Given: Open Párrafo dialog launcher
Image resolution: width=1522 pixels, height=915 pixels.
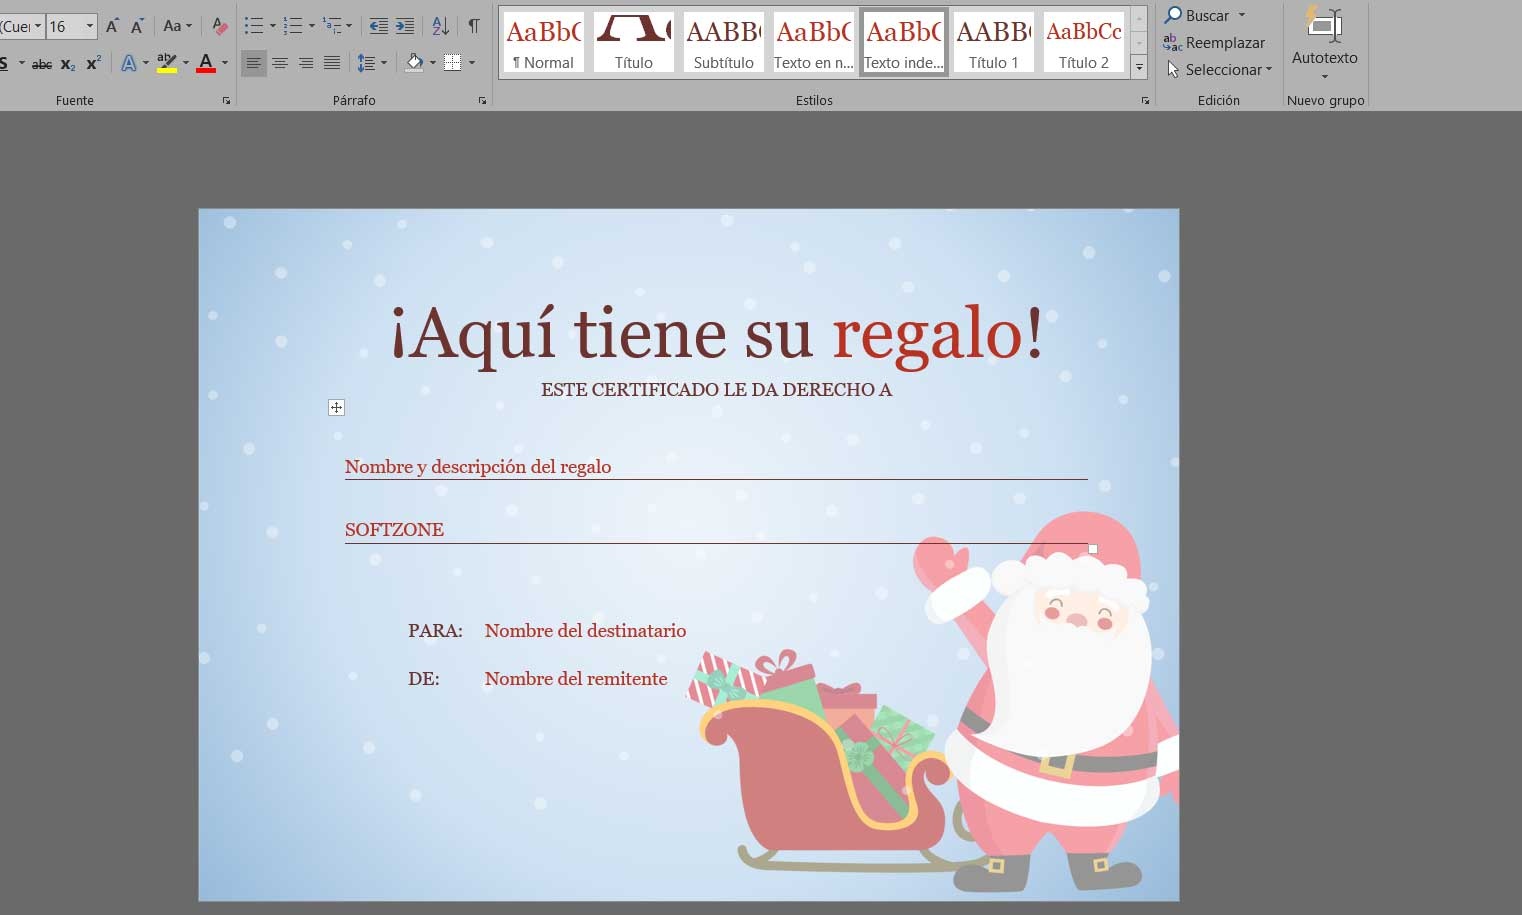Looking at the screenshot, I should coord(482,101).
